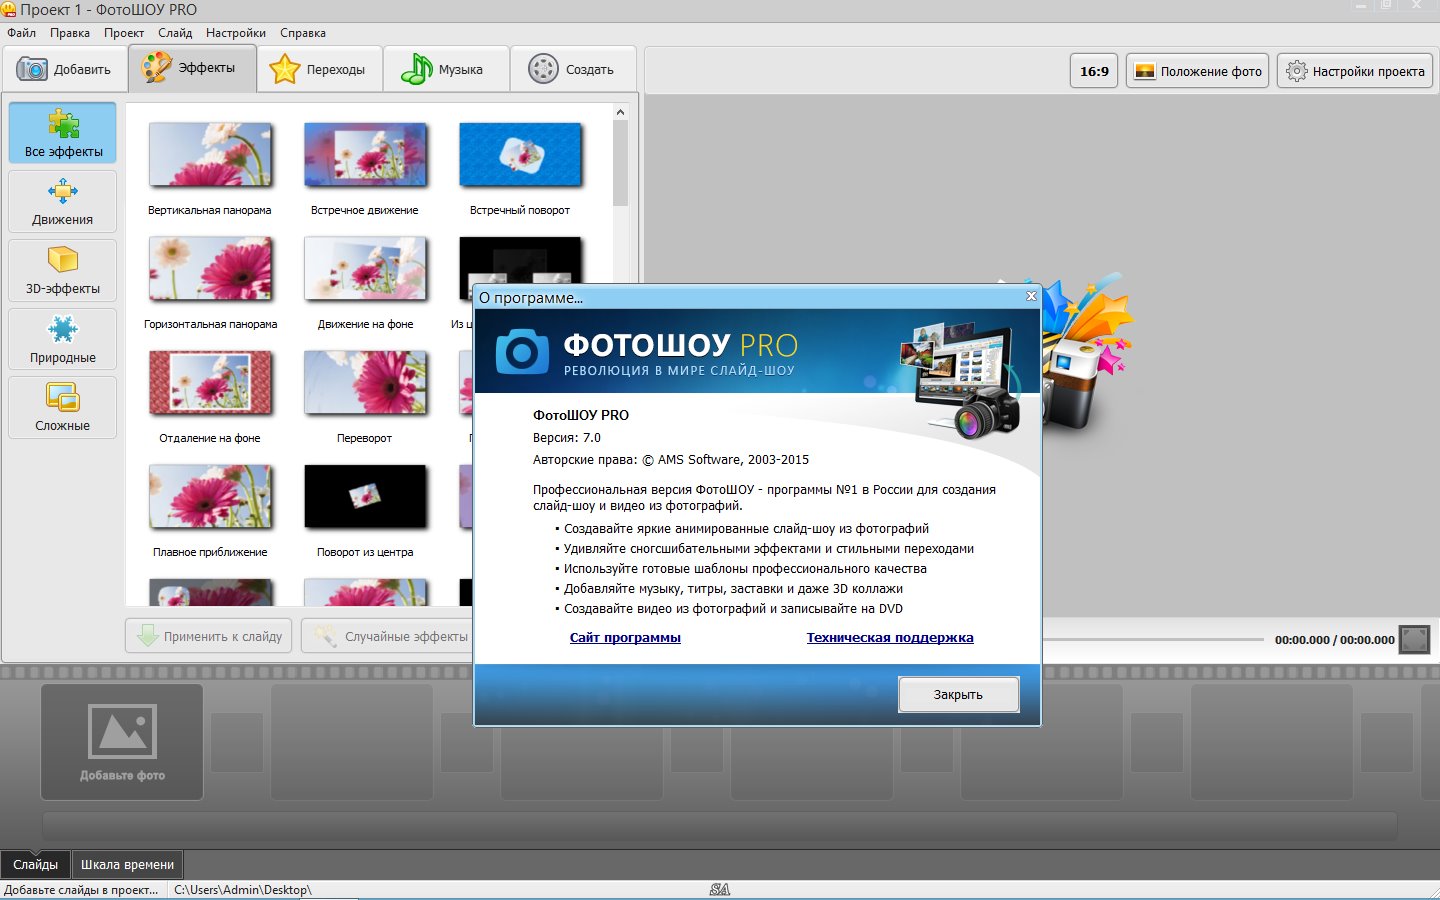This screenshot has height=900, width=1440.
Task: Pick the Вертикальная панорама effect thumbnail
Action: click(210, 156)
